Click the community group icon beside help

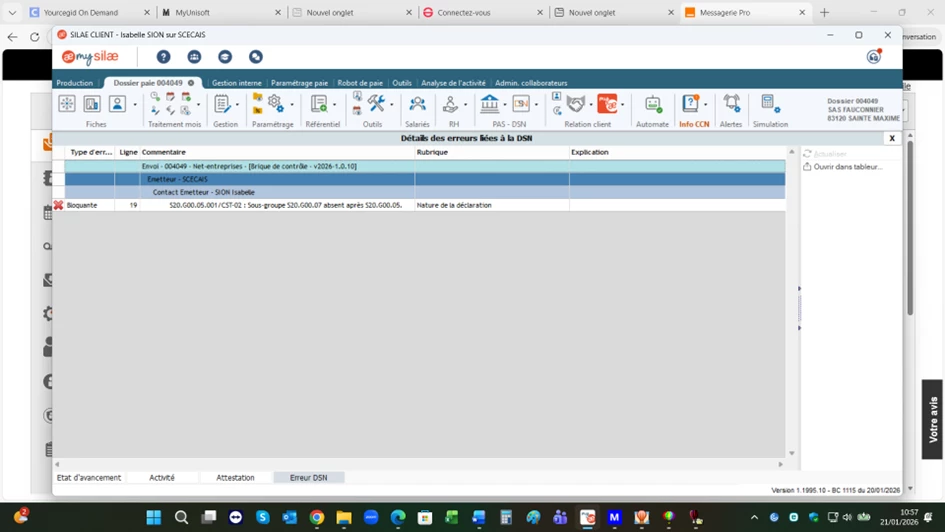pyautogui.click(x=194, y=57)
